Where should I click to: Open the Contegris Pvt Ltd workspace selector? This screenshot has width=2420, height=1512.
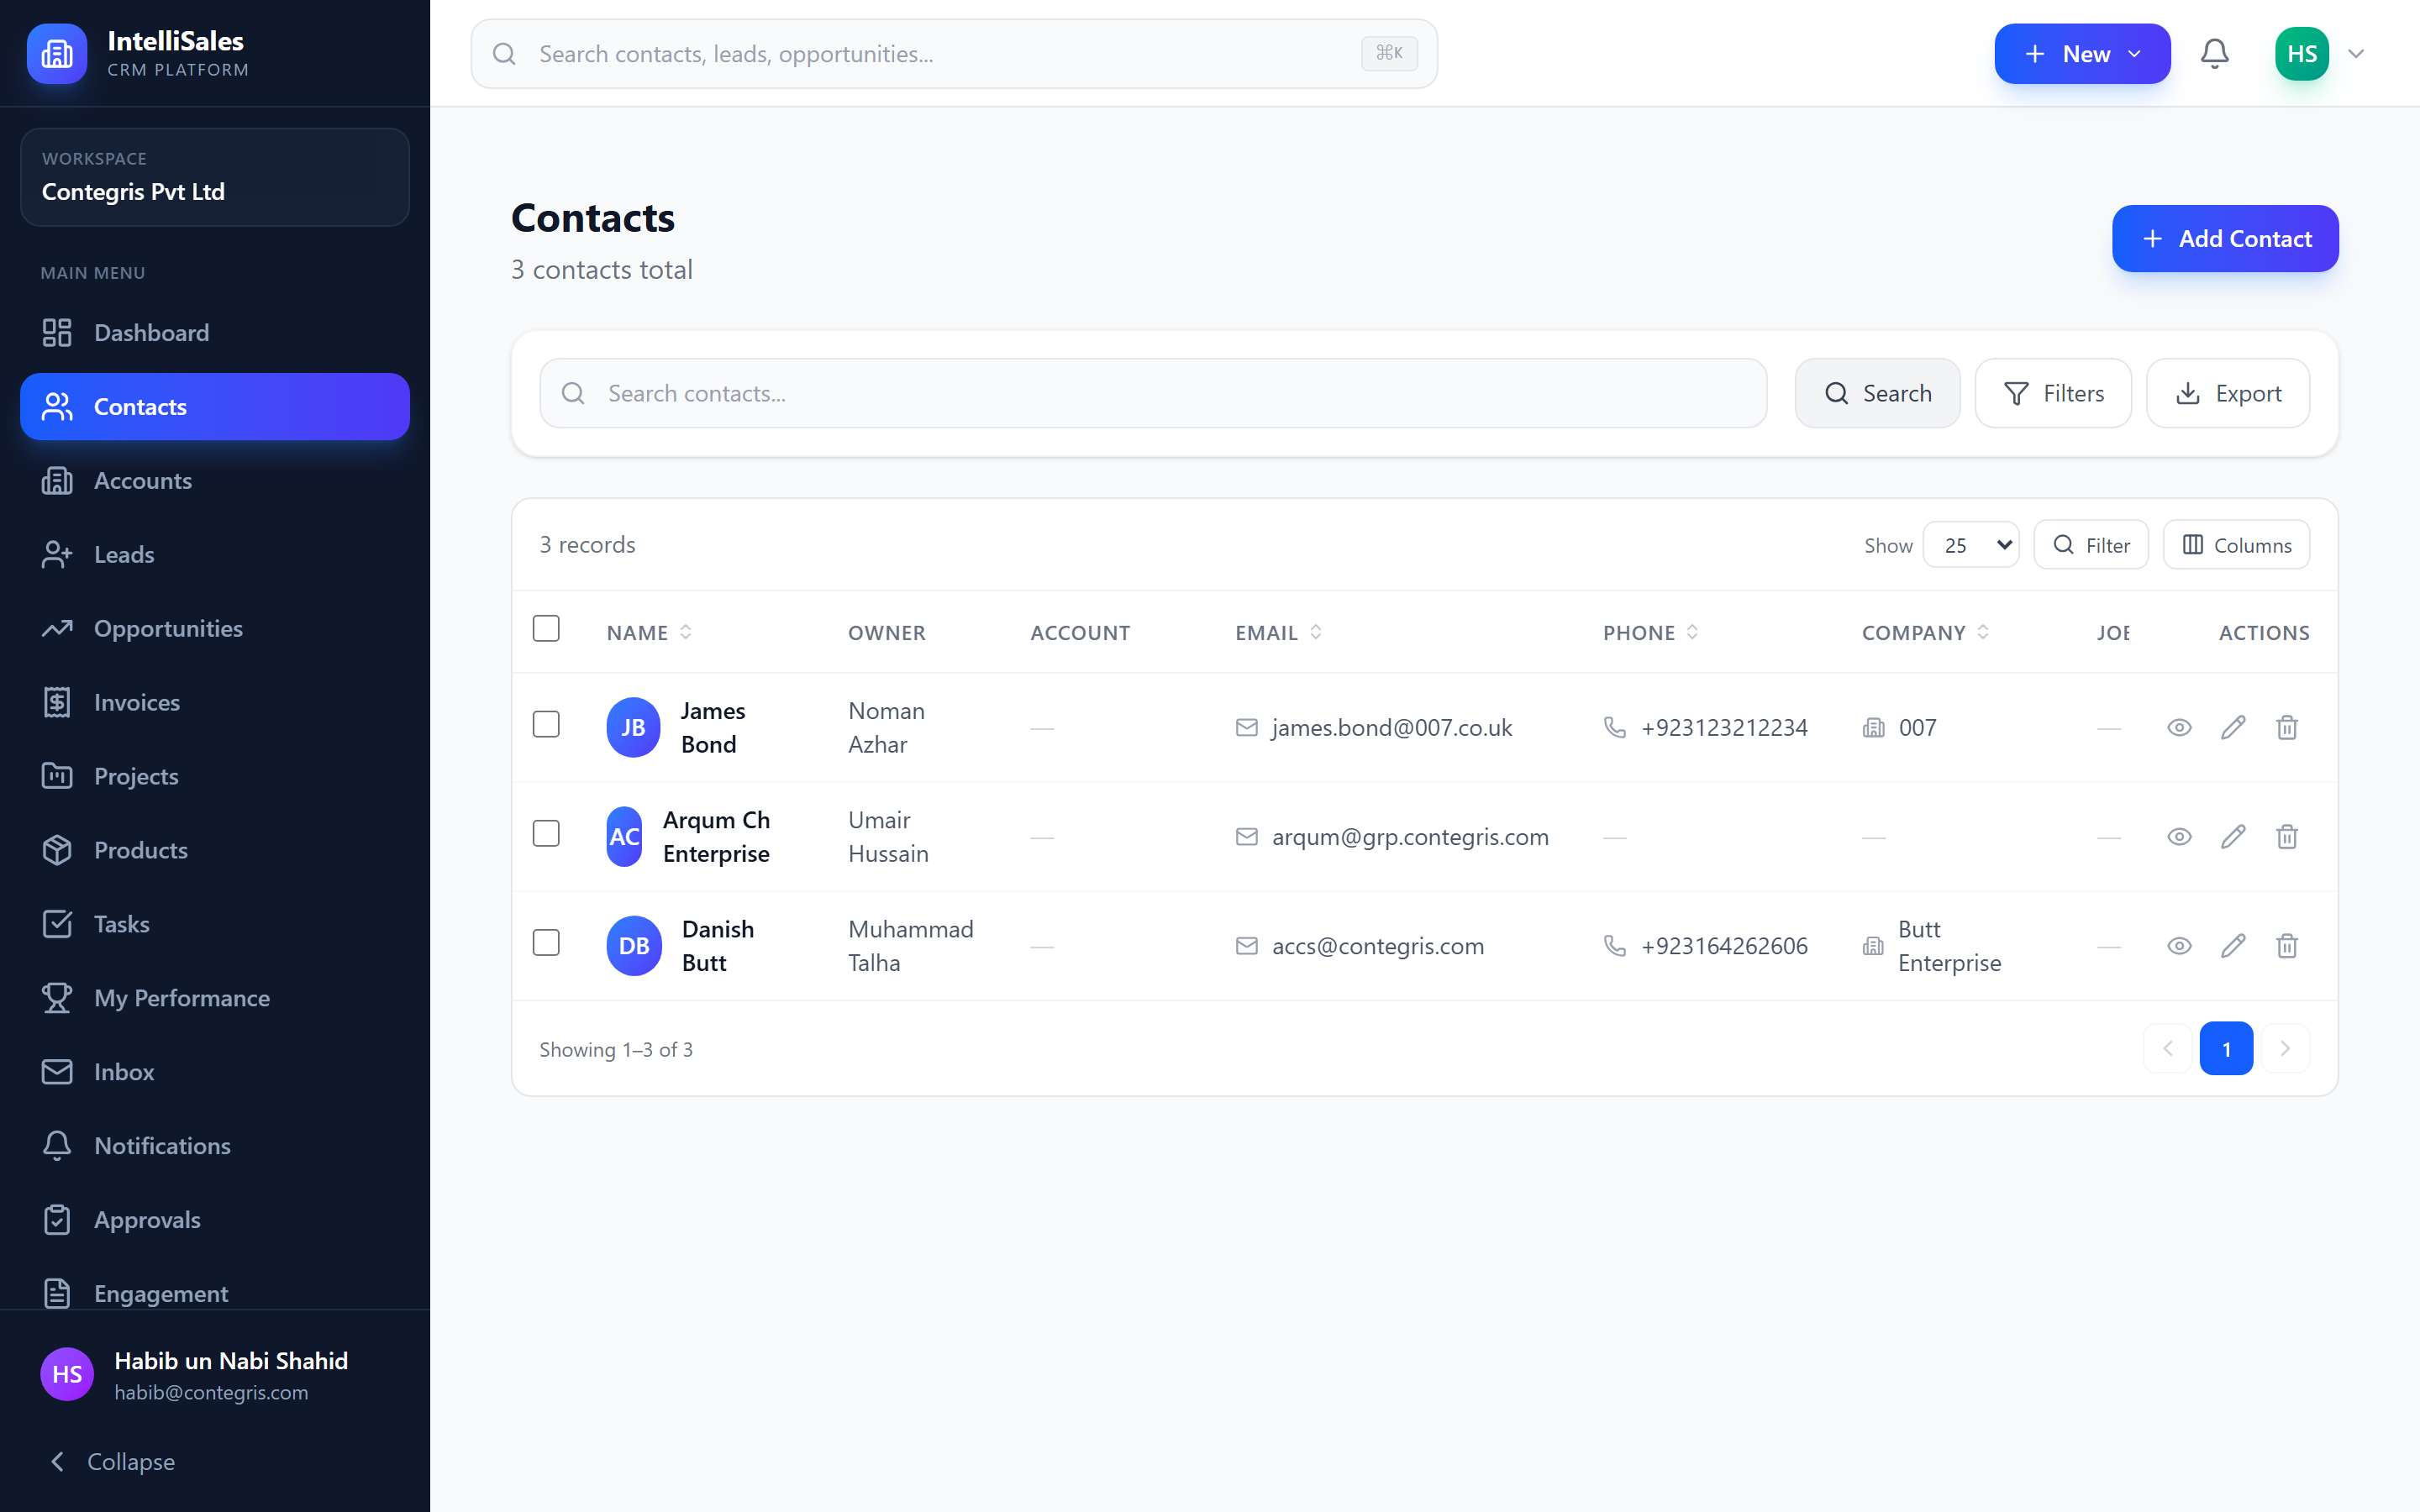pyautogui.click(x=215, y=177)
